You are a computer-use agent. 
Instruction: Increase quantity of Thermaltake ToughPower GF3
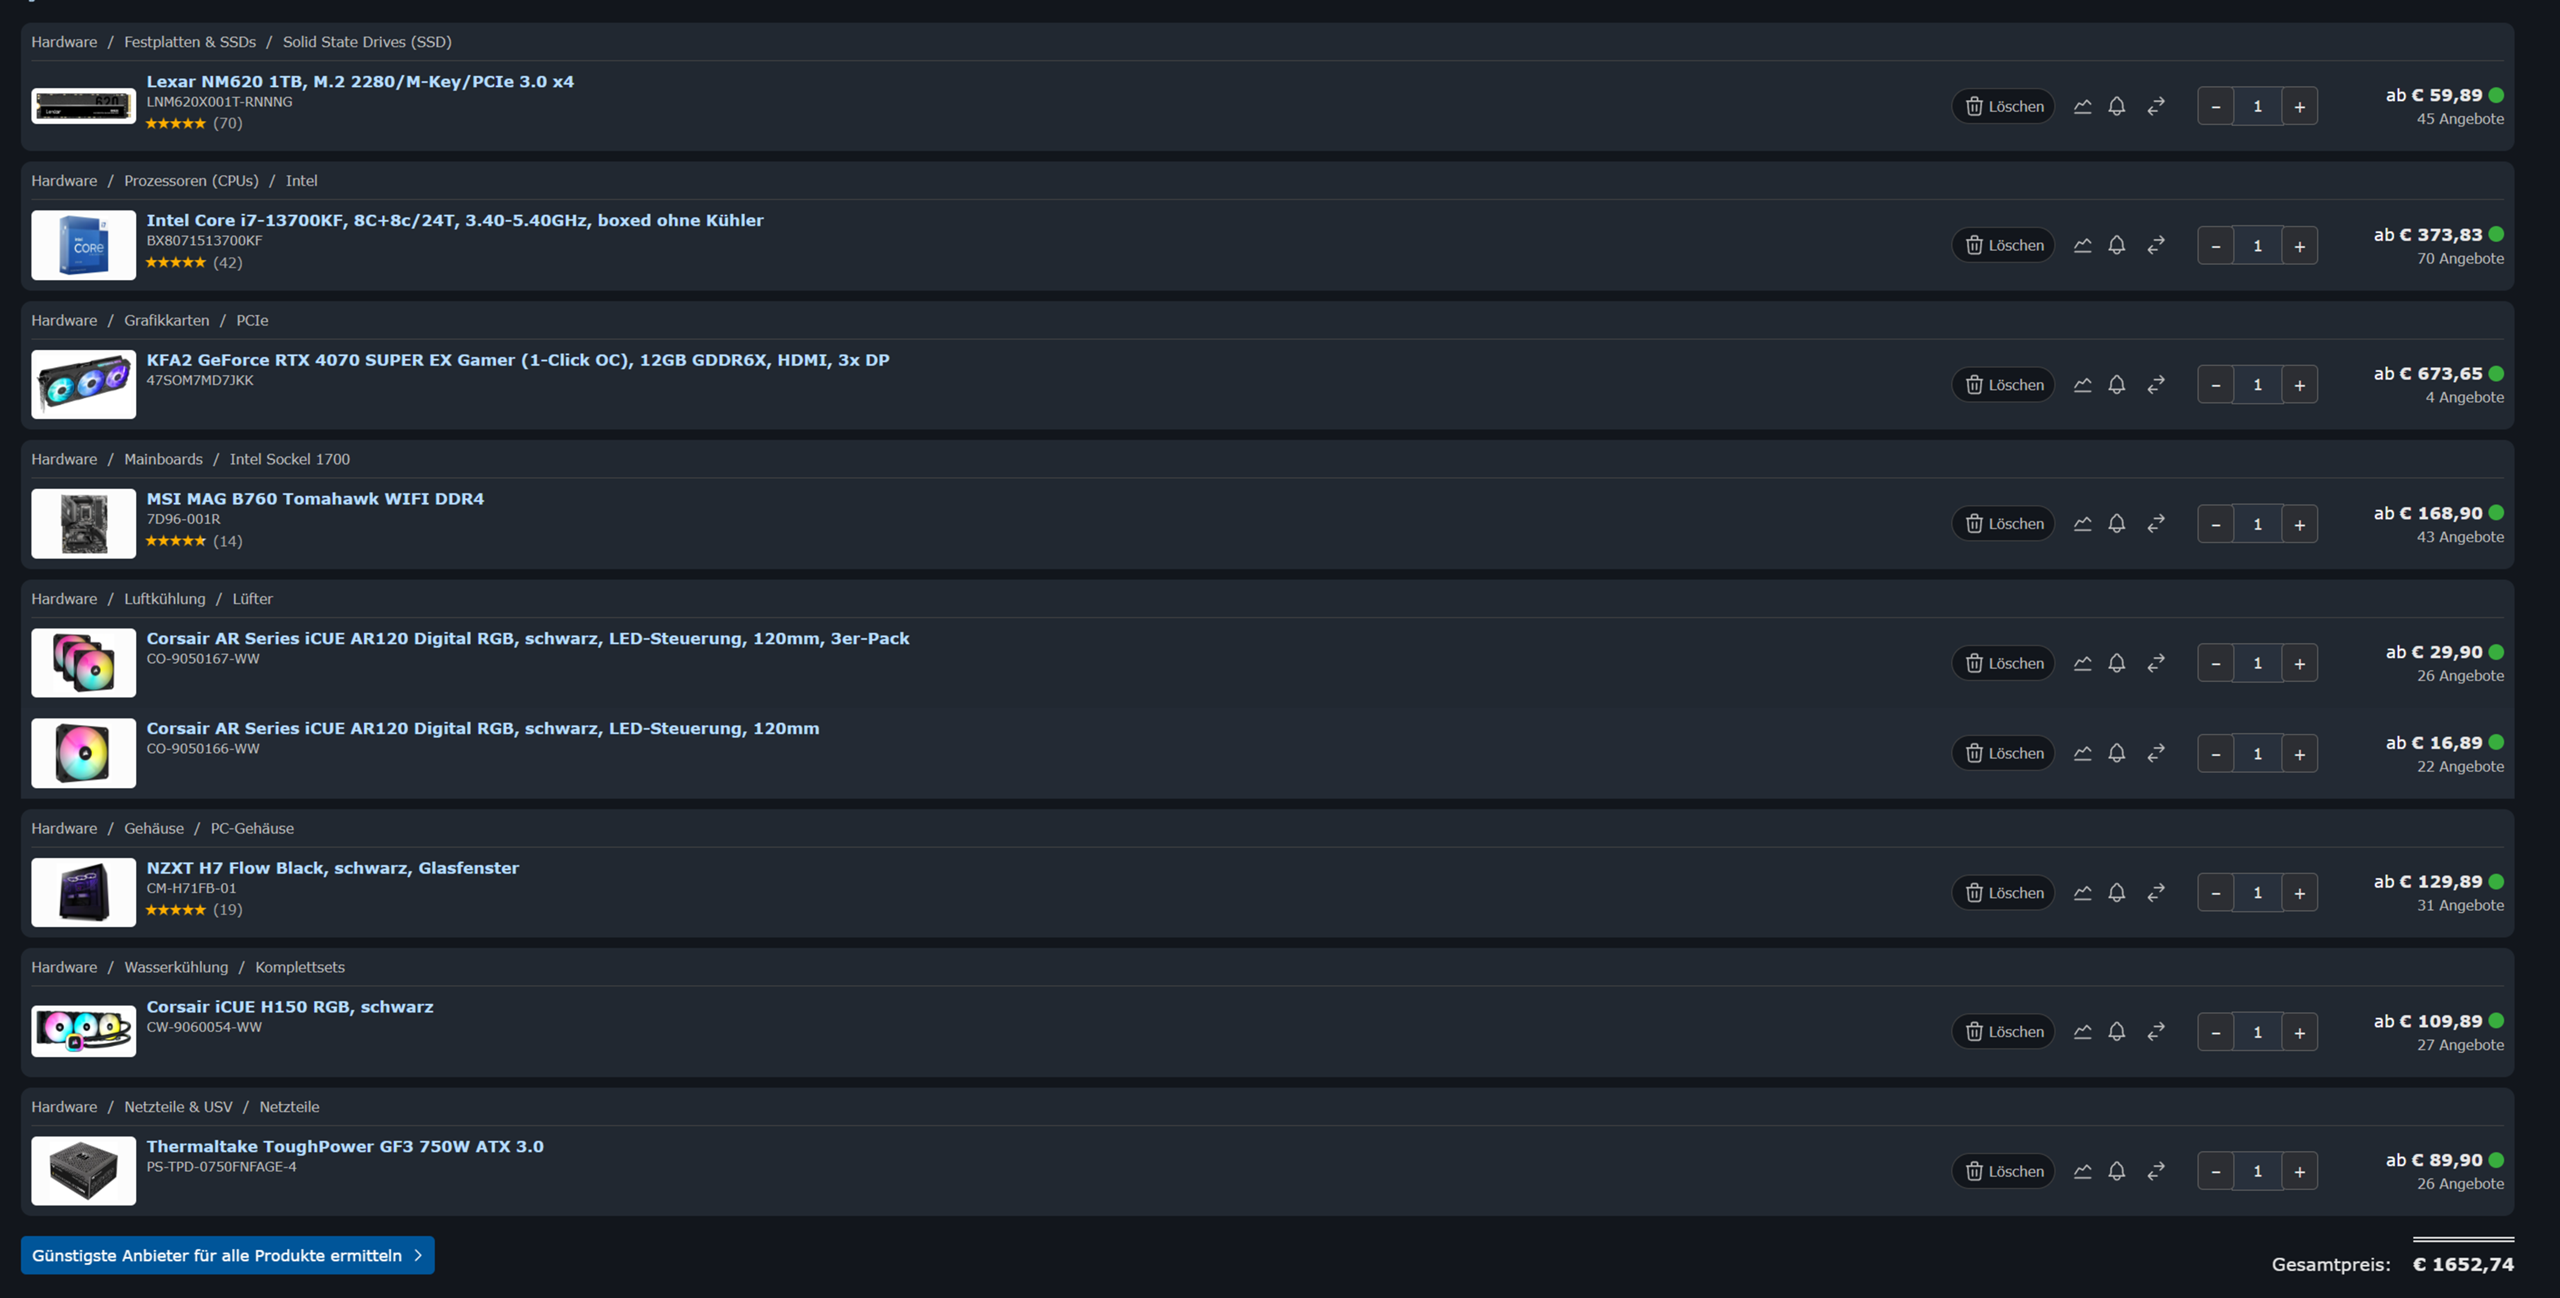(x=2299, y=1172)
